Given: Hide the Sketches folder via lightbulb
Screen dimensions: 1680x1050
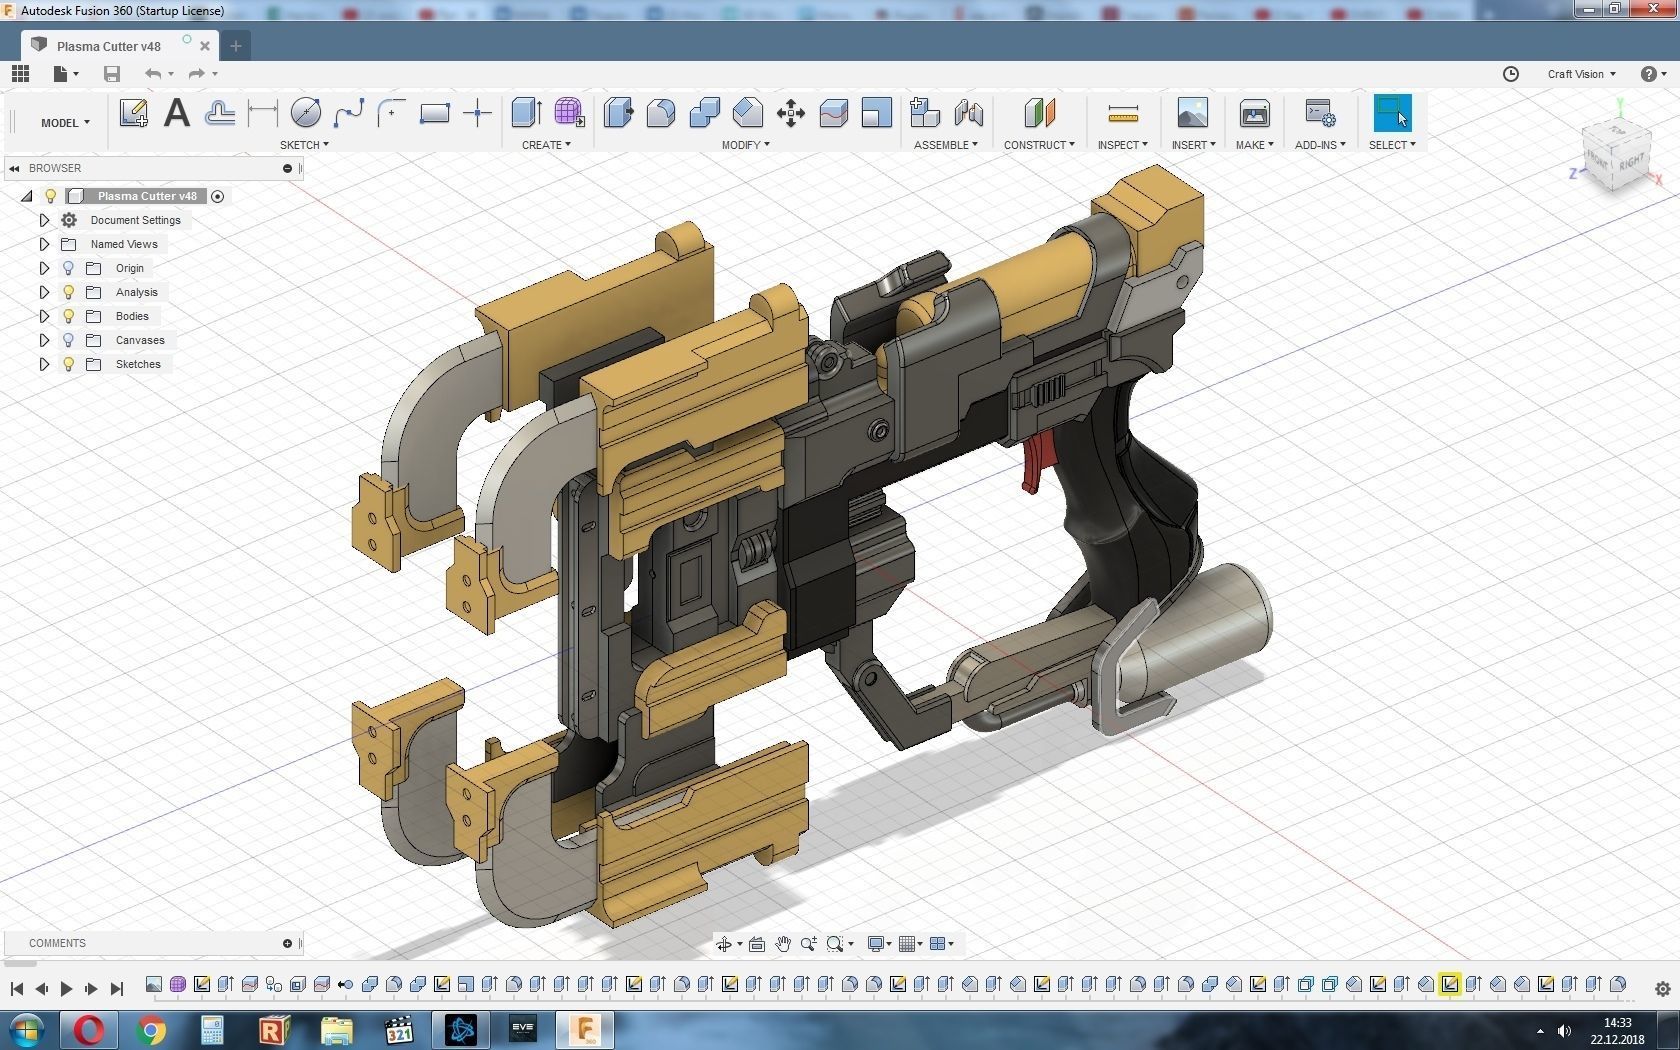Looking at the screenshot, I should click(68, 364).
